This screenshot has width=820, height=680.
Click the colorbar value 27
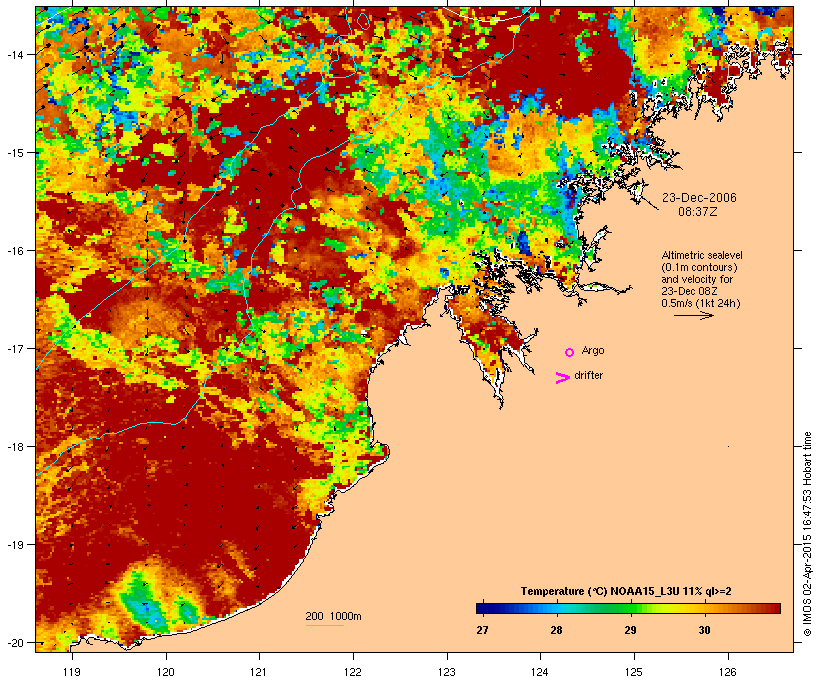coord(482,630)
